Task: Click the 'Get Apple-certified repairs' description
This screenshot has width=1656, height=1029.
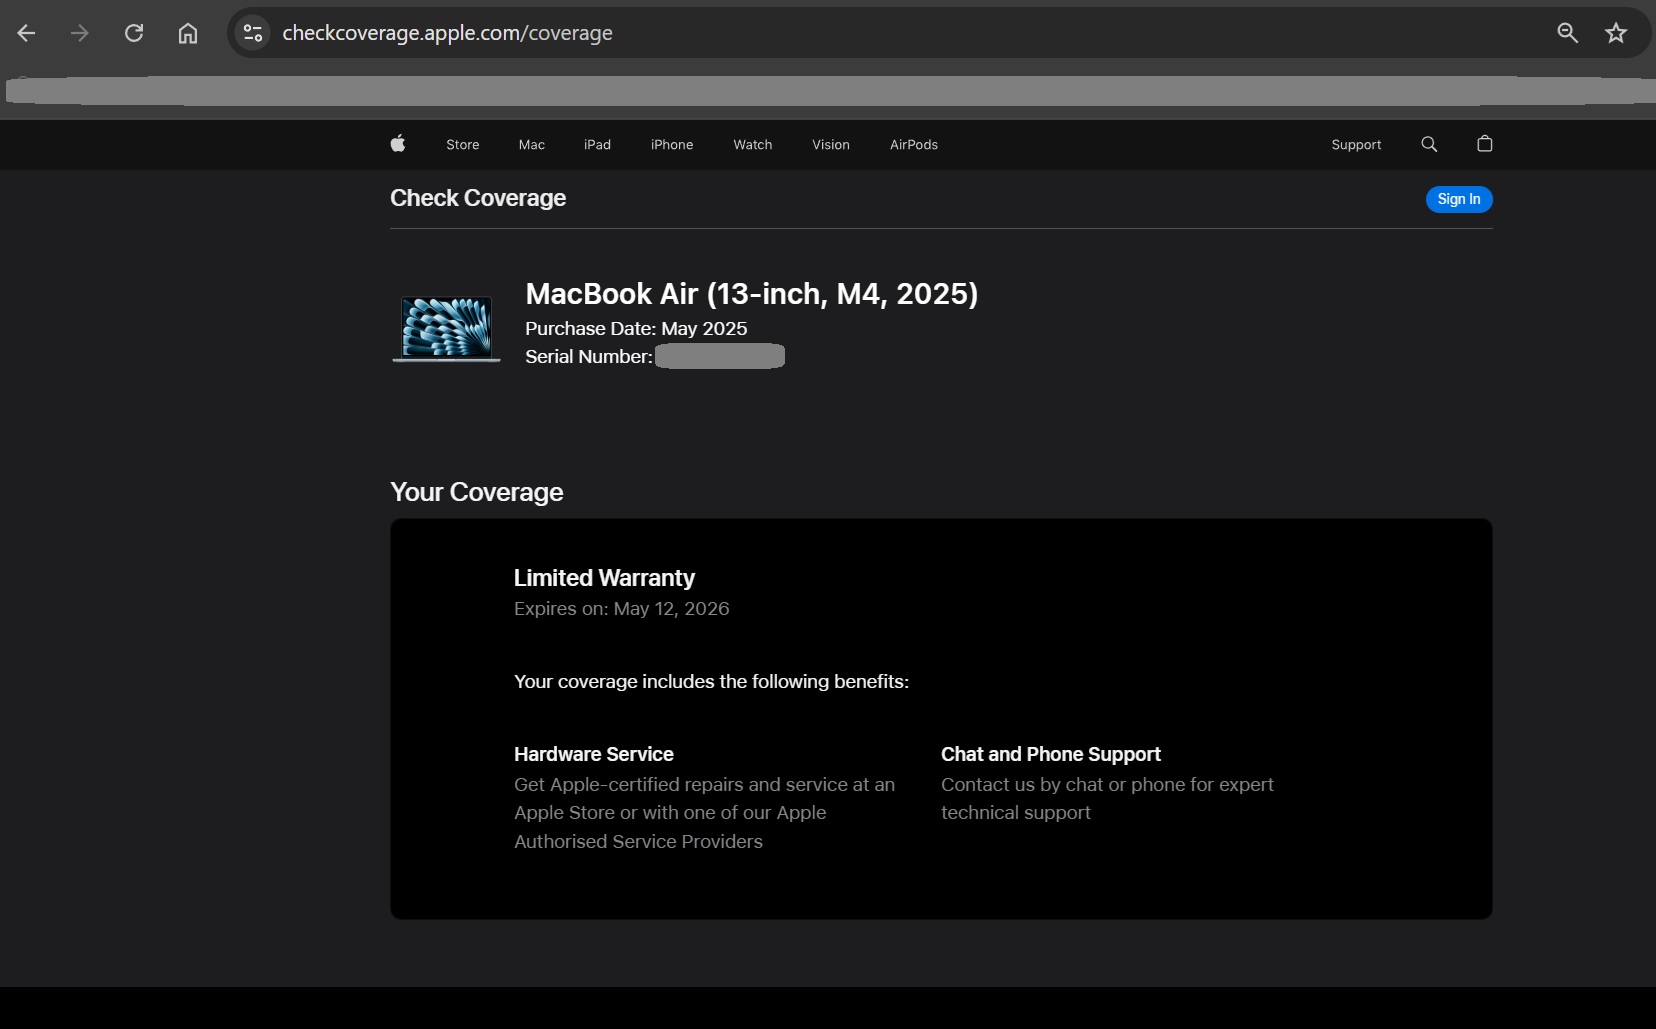Action: click(705, 813)
